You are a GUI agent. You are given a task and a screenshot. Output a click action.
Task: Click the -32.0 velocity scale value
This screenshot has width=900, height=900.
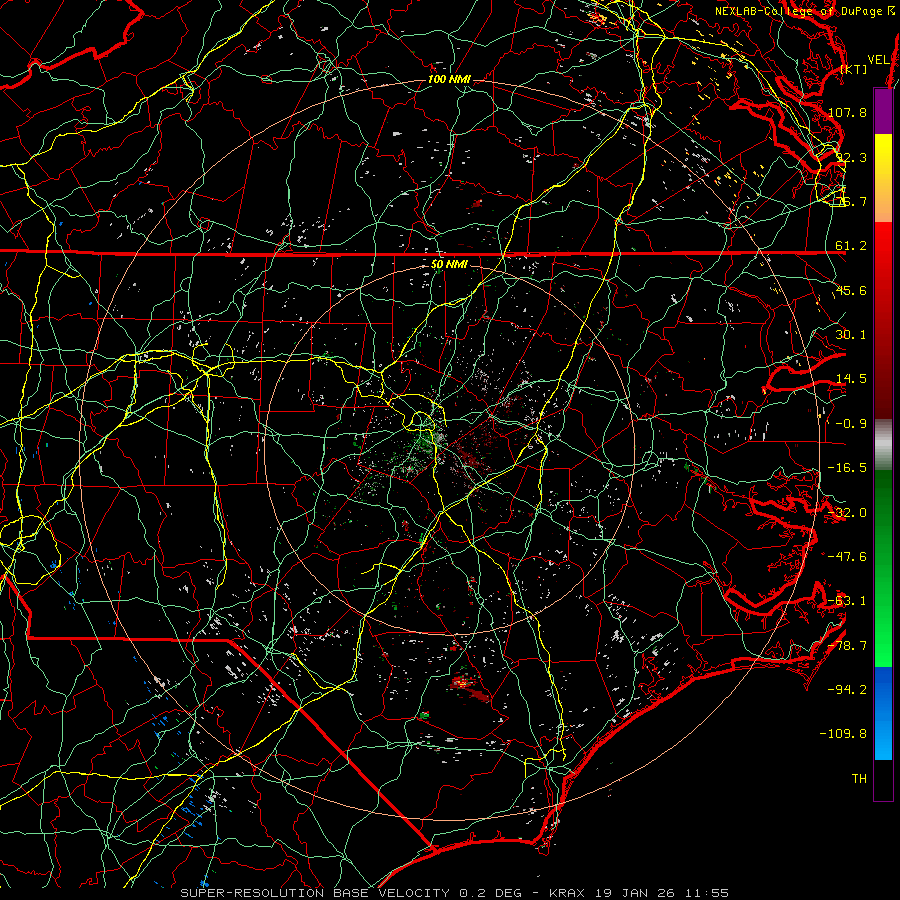click(x=847, y=513)
